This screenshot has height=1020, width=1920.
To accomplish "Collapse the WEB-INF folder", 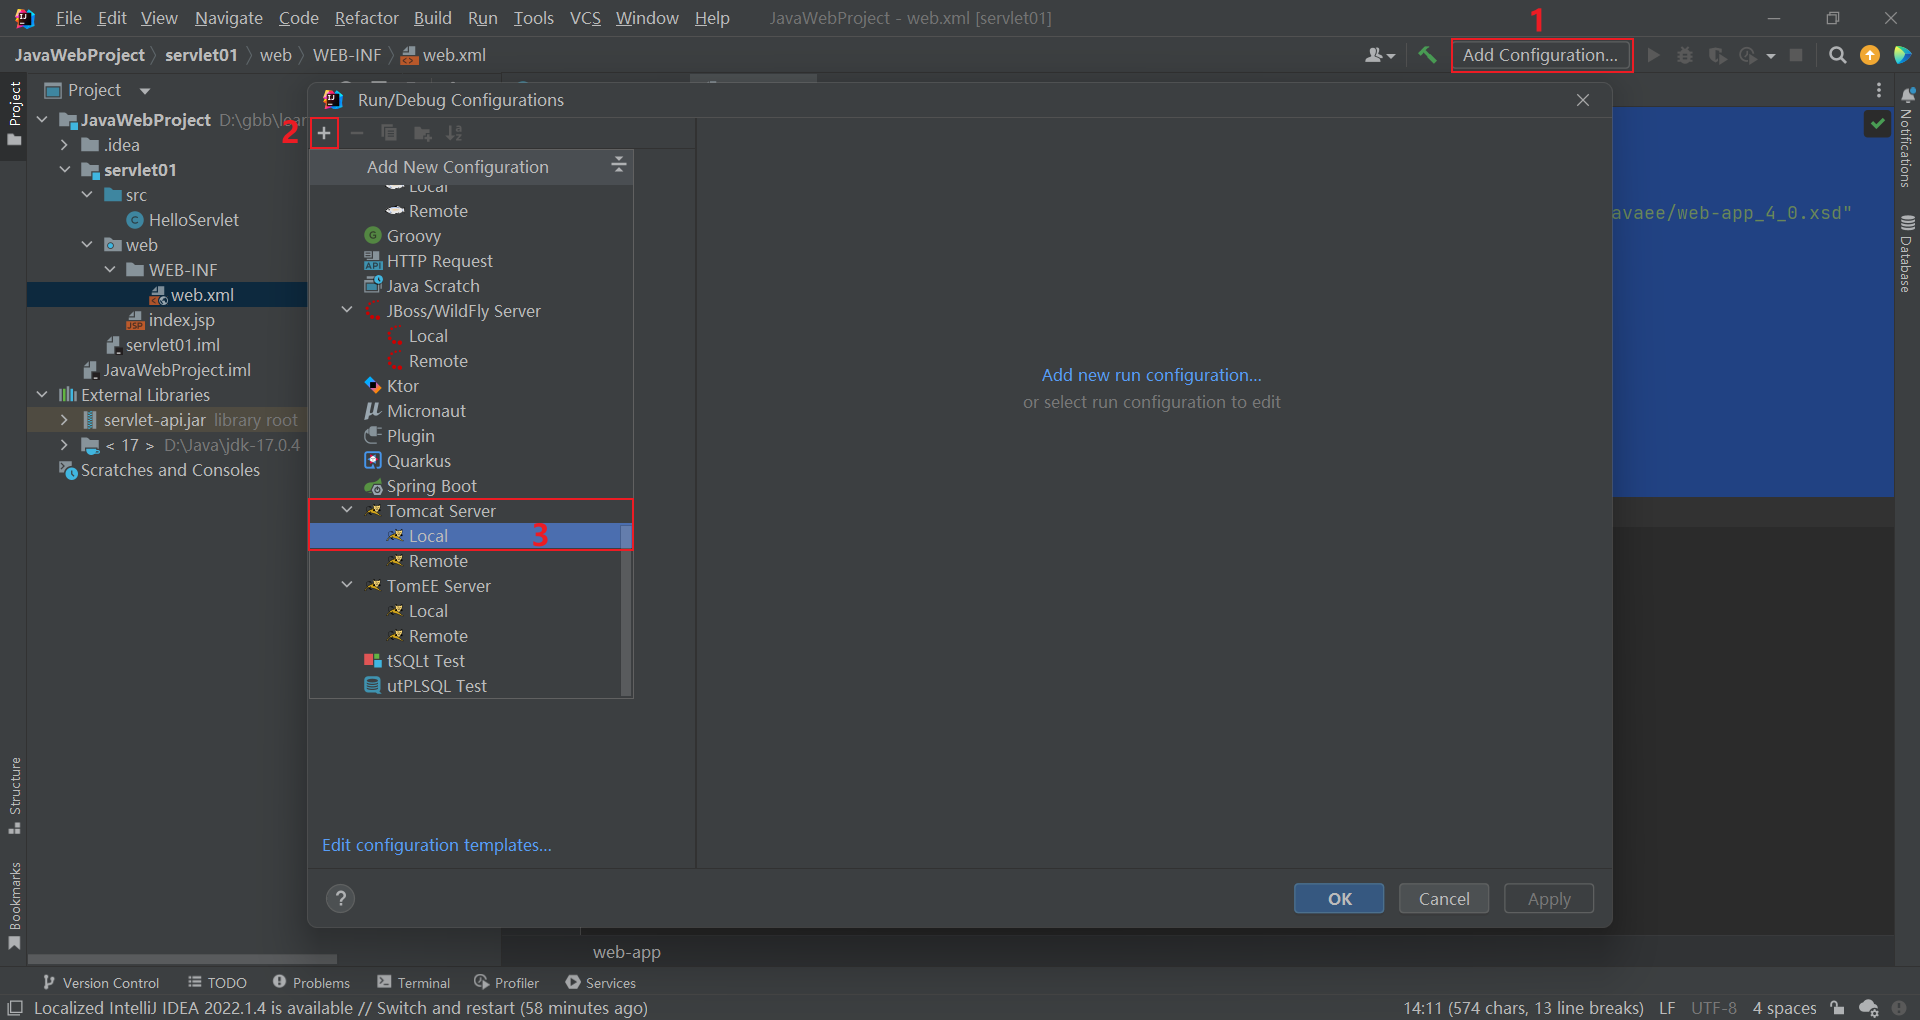I will (109, 269).
